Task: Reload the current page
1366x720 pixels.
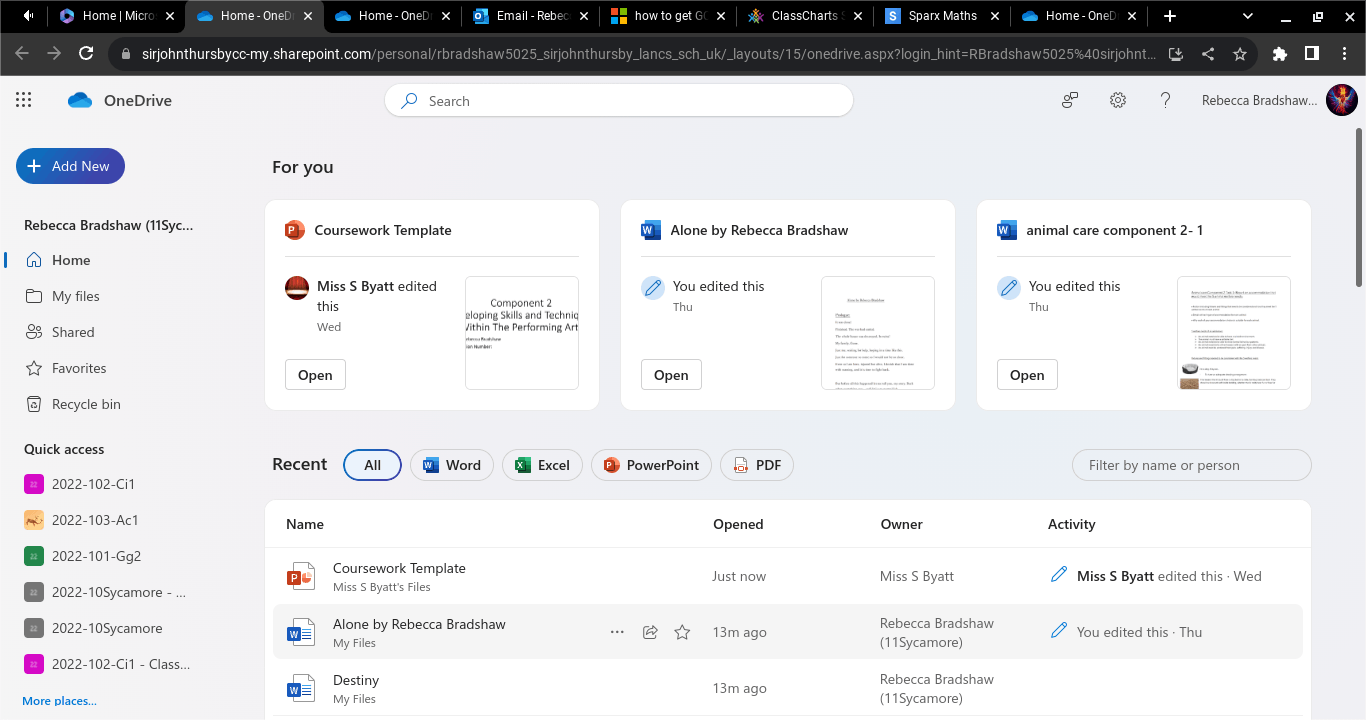Action: [86, 54]
